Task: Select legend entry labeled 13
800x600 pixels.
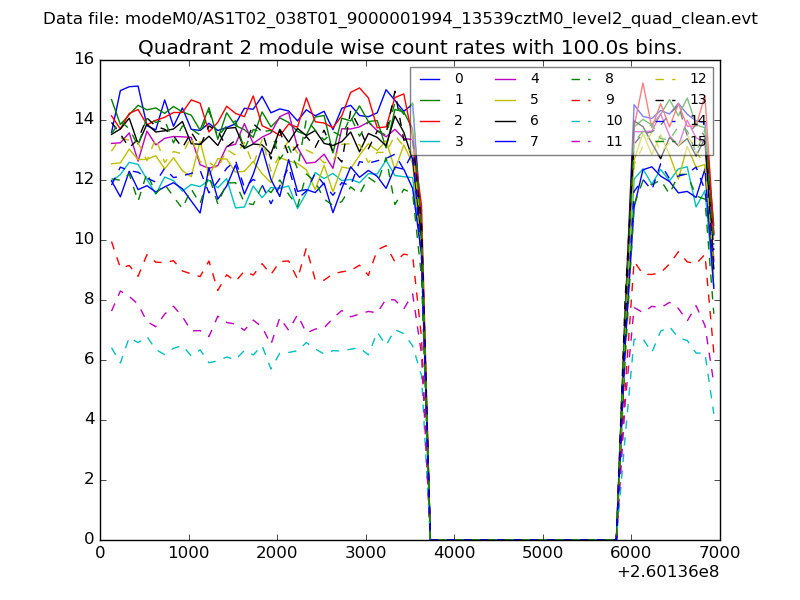Action: click(697, 99)
